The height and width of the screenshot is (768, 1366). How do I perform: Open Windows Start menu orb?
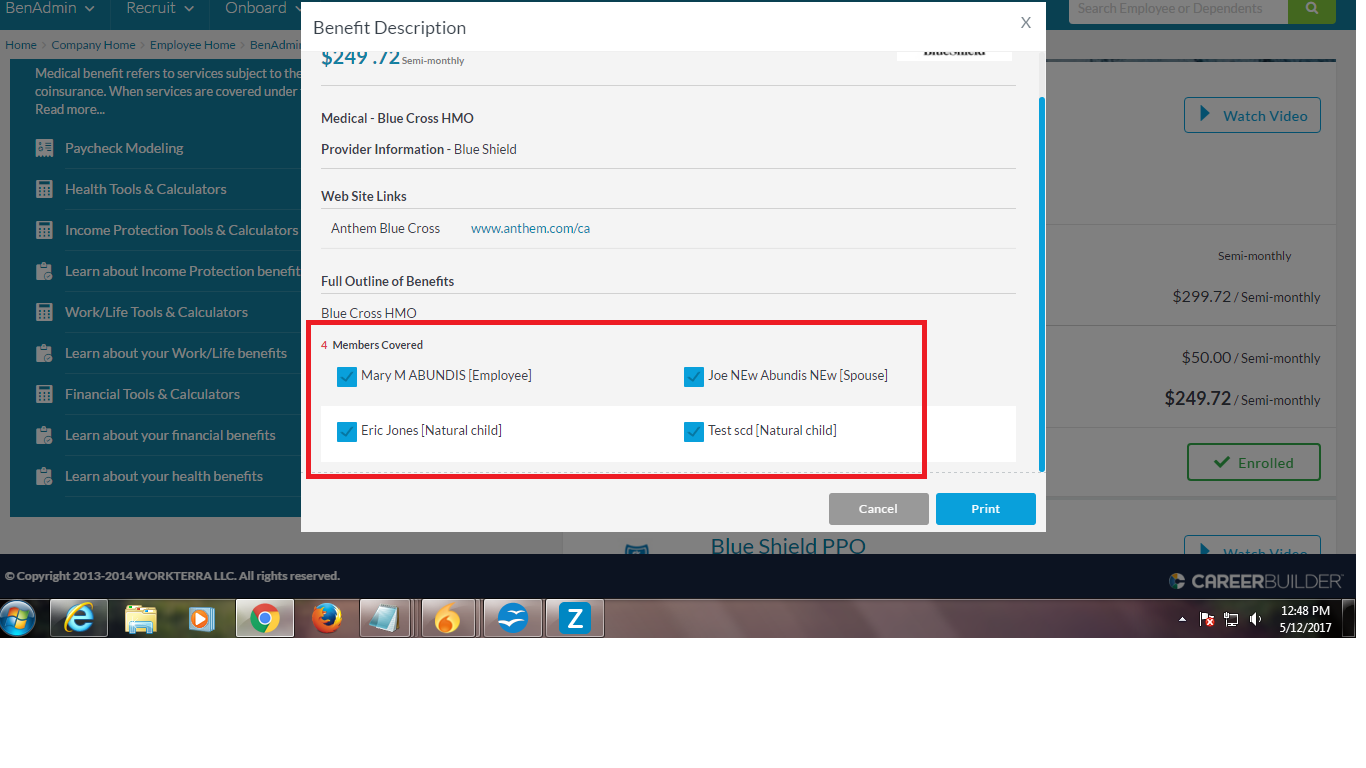tap(19, 618)
